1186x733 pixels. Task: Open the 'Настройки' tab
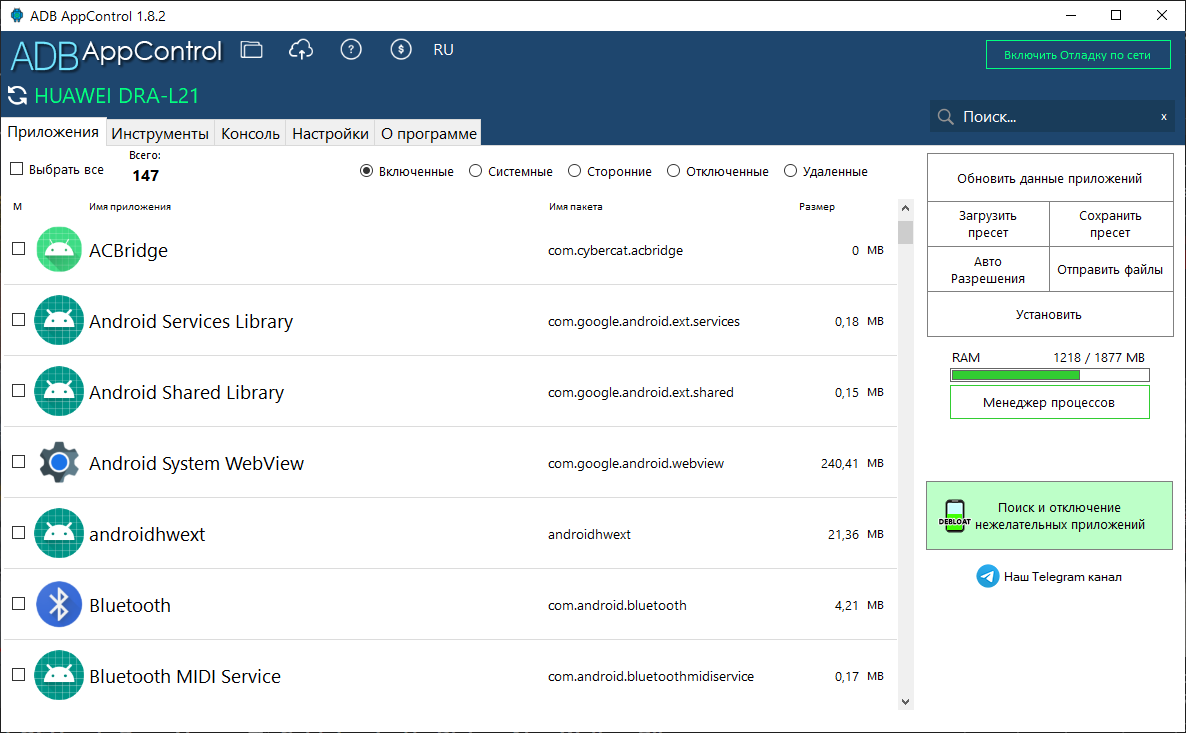click(330, 133)
